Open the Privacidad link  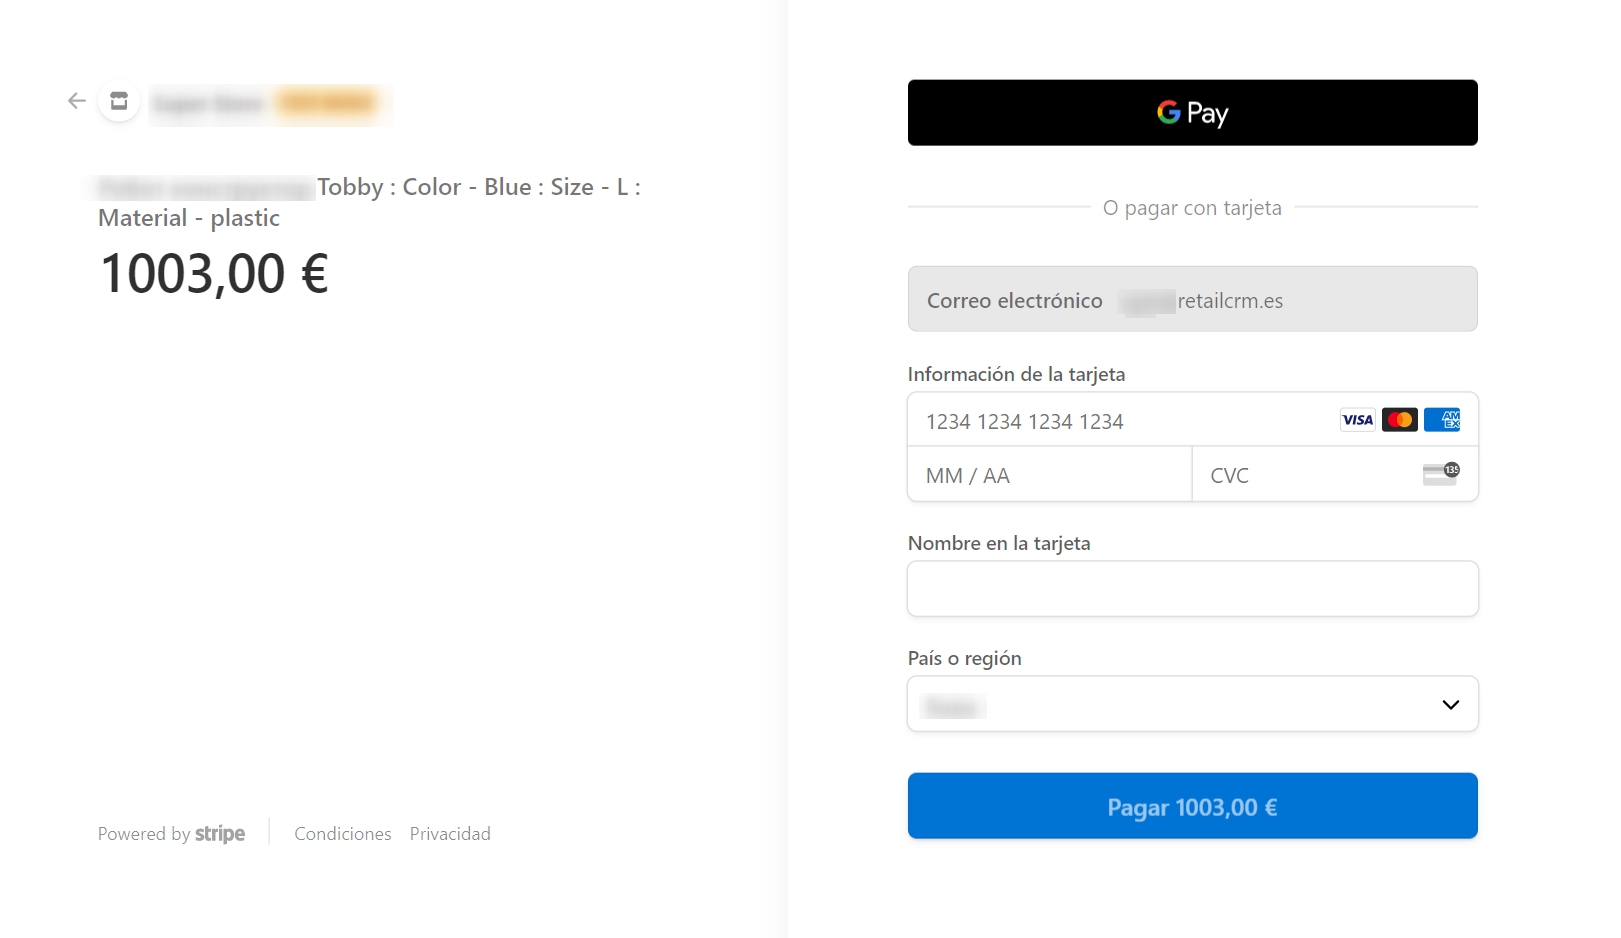click(450, 834)
